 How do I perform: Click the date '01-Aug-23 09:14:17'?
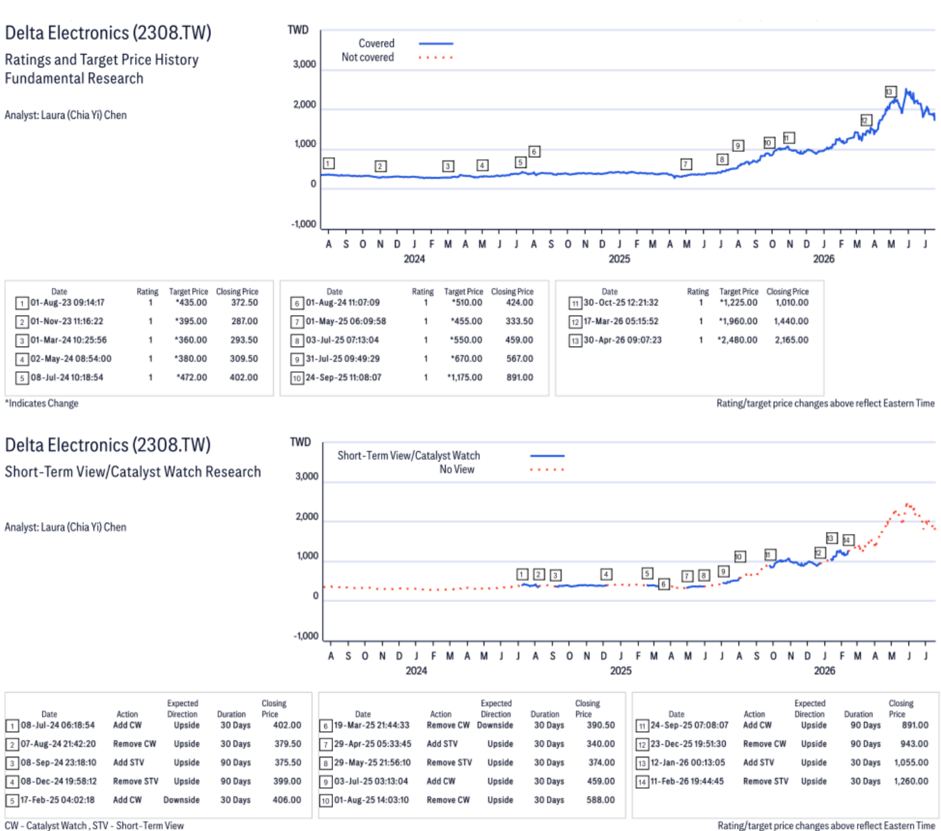pos(67,303)
